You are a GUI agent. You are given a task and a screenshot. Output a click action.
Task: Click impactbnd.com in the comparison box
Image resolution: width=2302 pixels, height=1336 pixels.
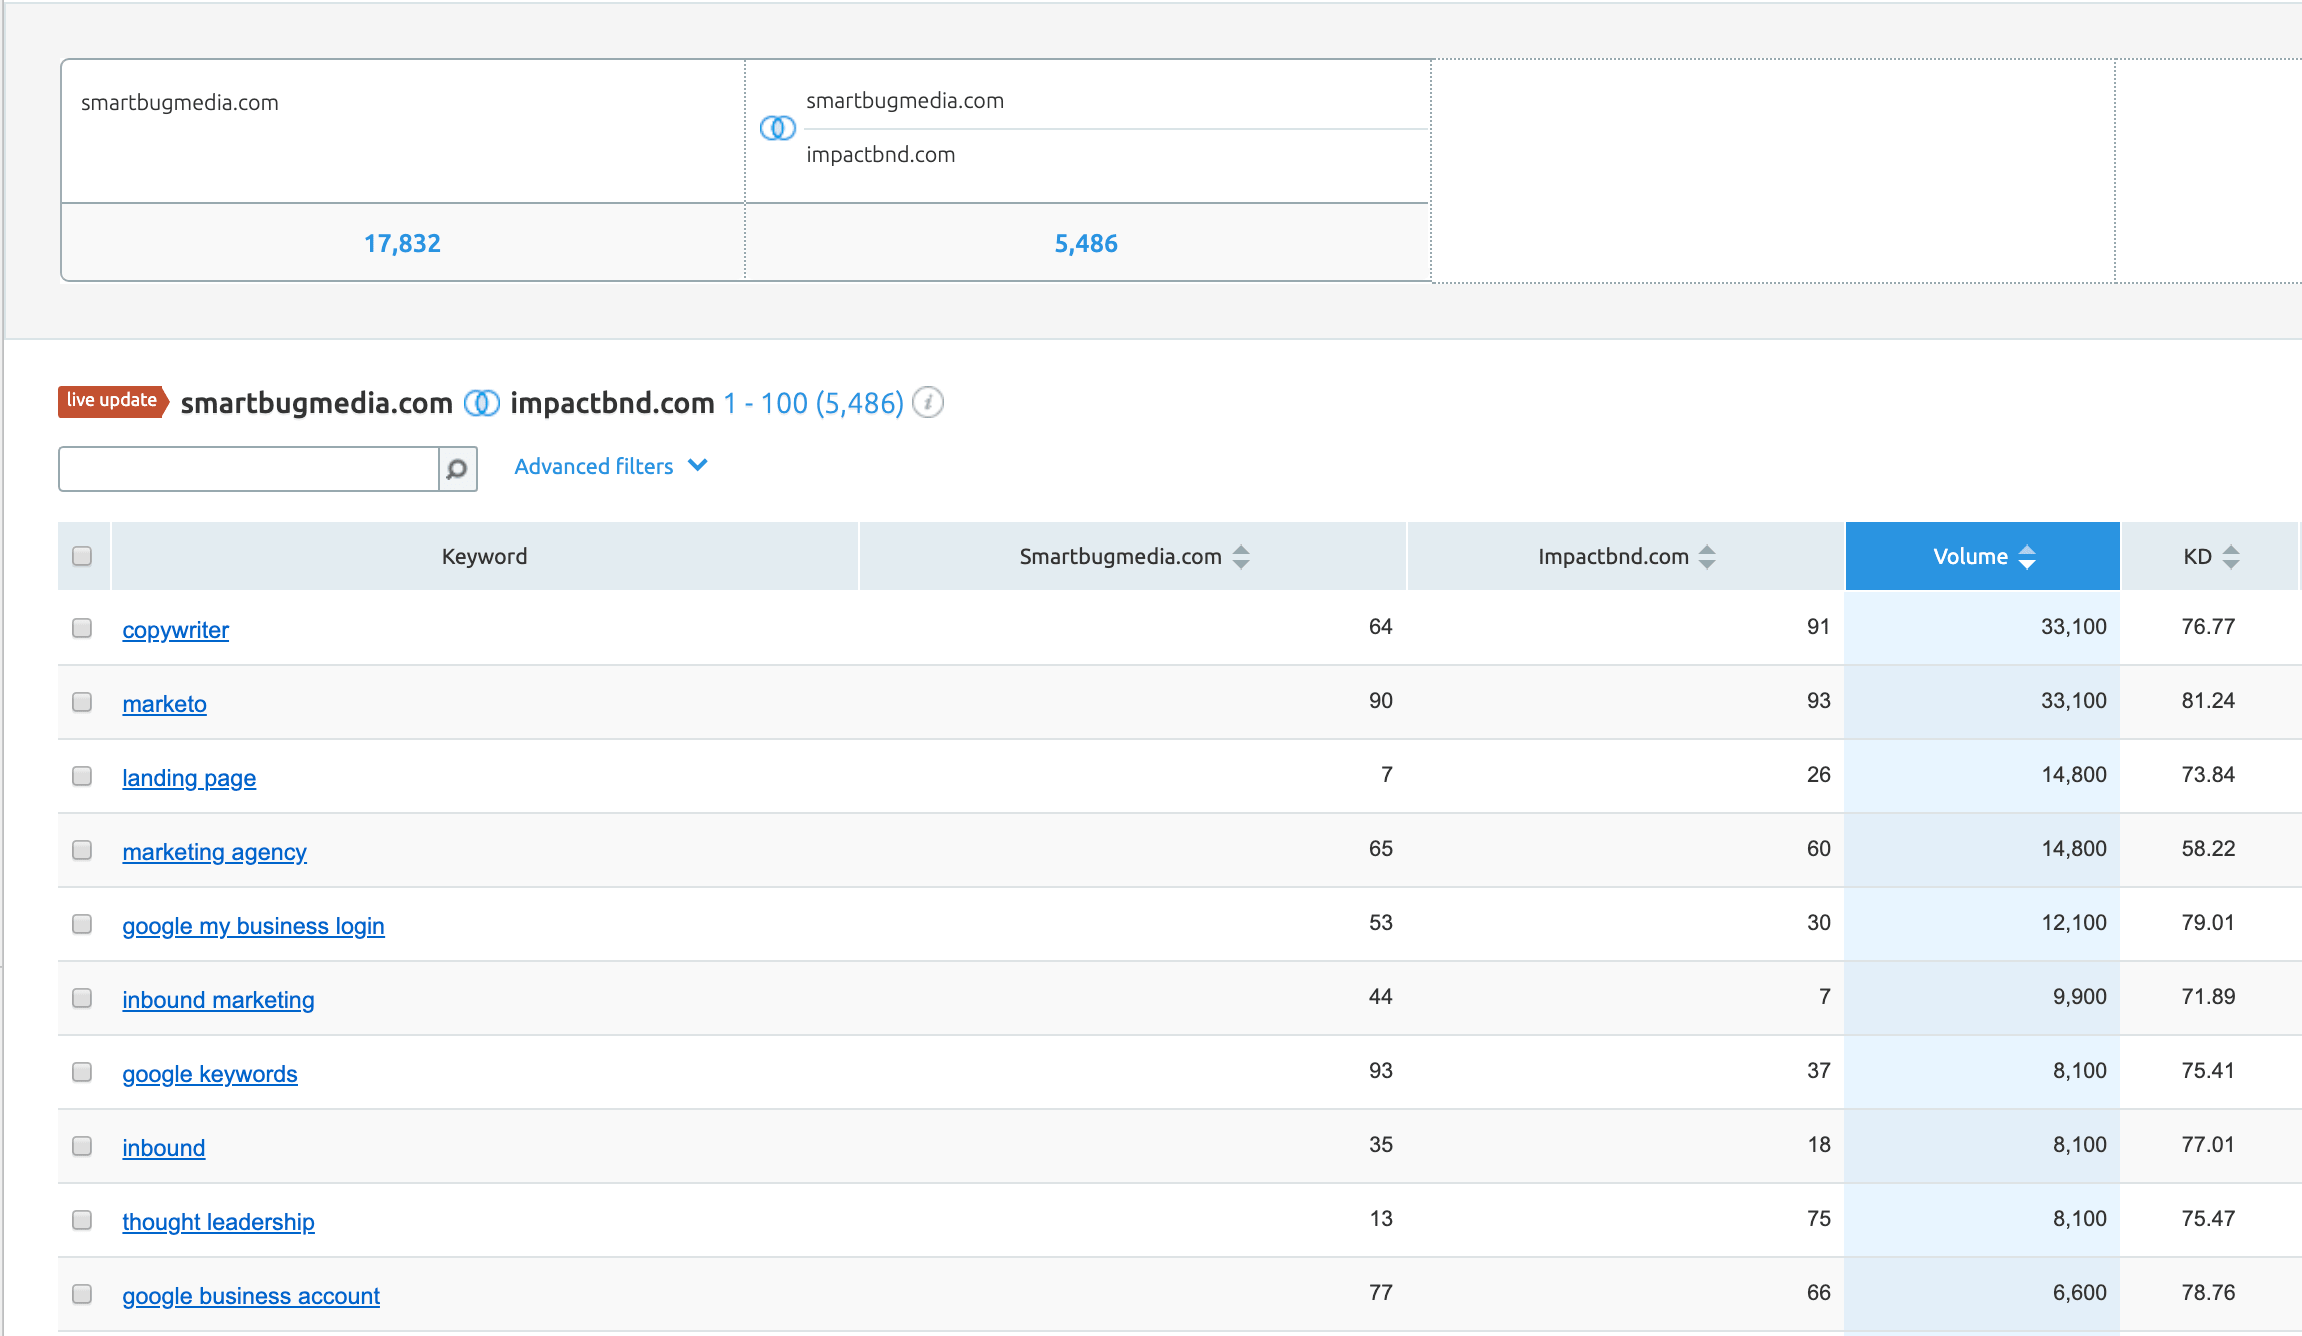(881, 155)
